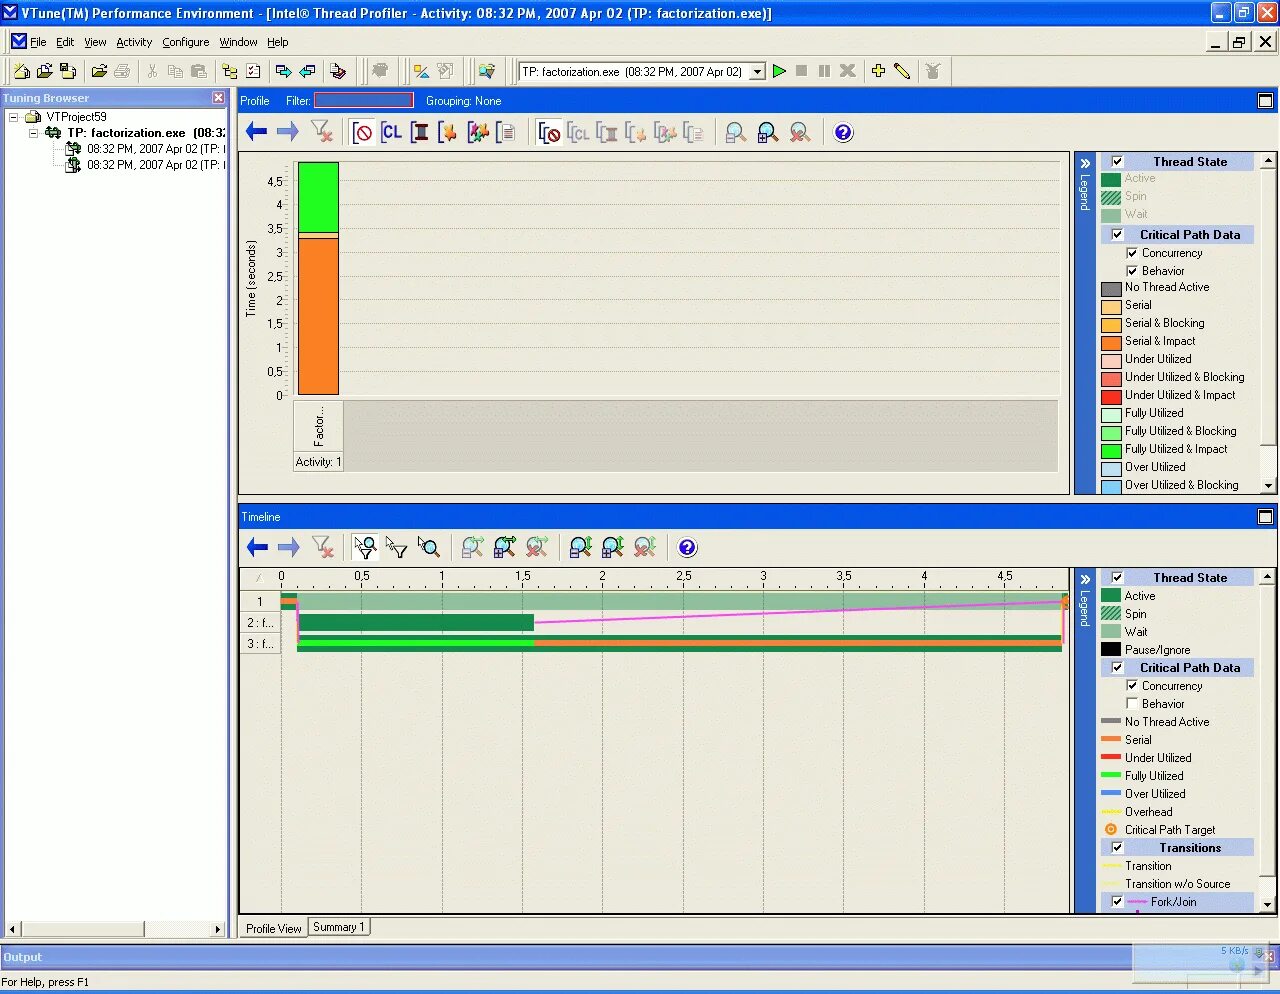
Task: Click the Grouping: None label
Action: [x=463, y=101]
